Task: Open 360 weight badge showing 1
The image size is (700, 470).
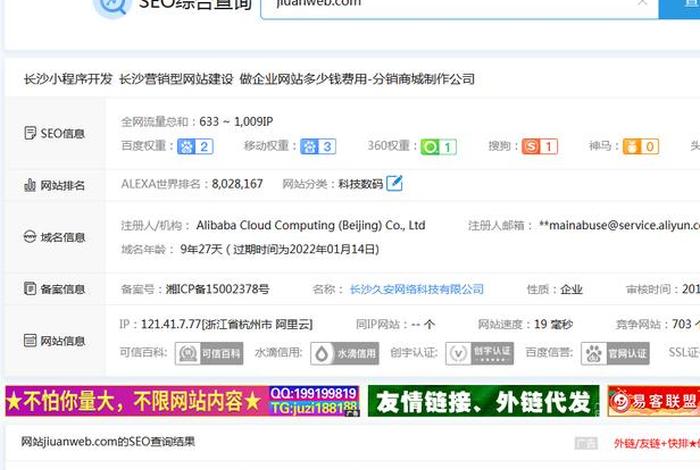Action: pyautogui.click(x=438, y=147)
